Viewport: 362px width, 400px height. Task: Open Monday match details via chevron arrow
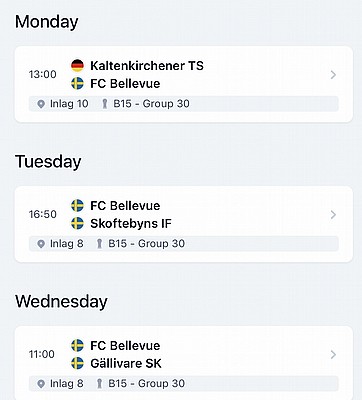click(x=333, y=75)
